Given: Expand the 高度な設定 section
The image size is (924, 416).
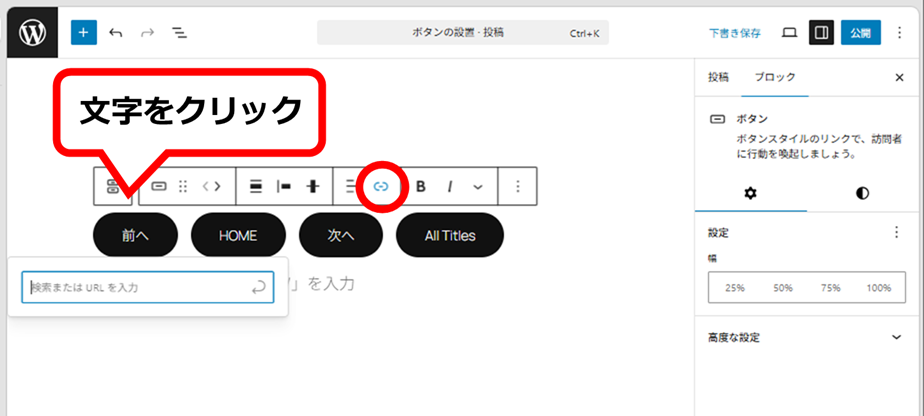Looking at the screenshot, I should pyautogui.click(x=896, y=338).
